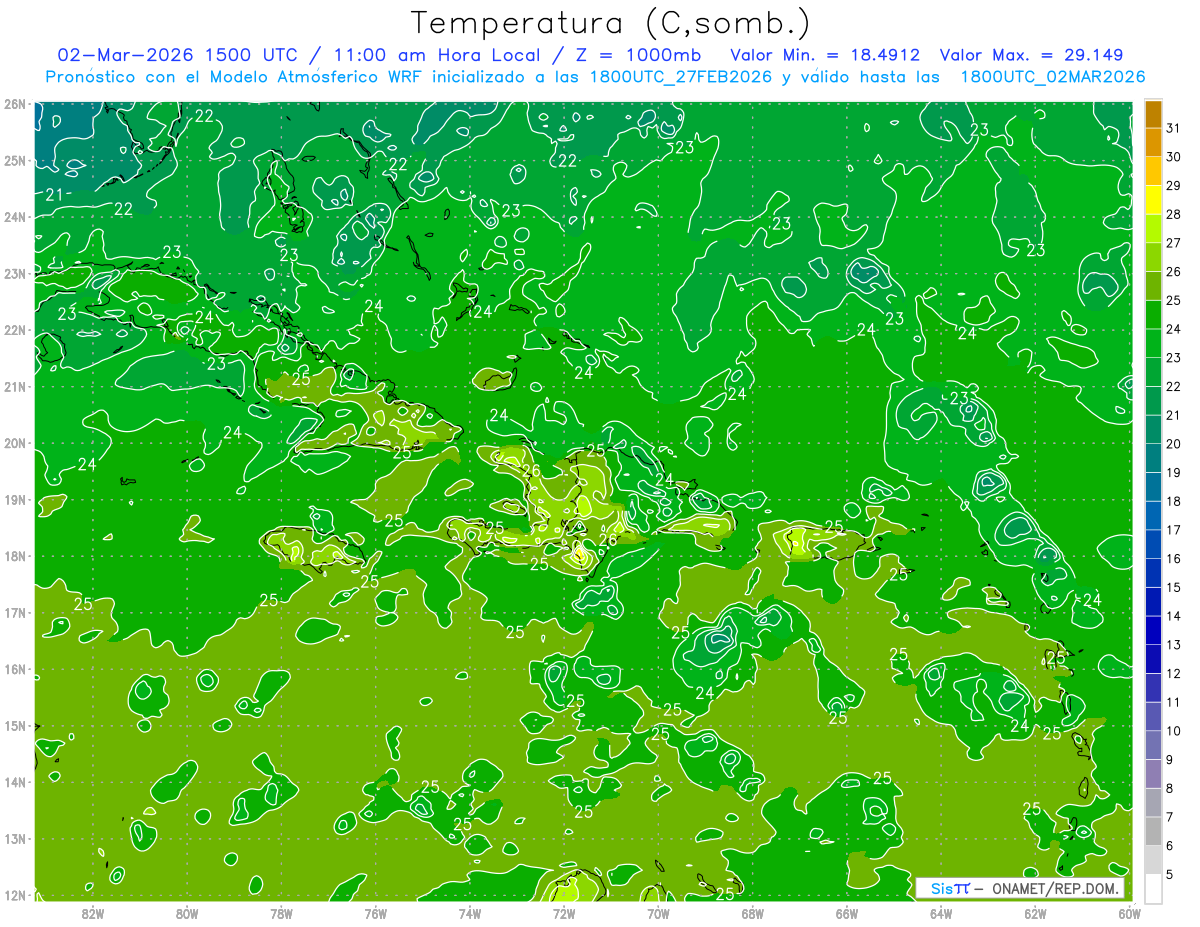This screenshot has height=927, width=1200.
Task: Pick the gray swatch between 7 and 8
Action: 1153,803
